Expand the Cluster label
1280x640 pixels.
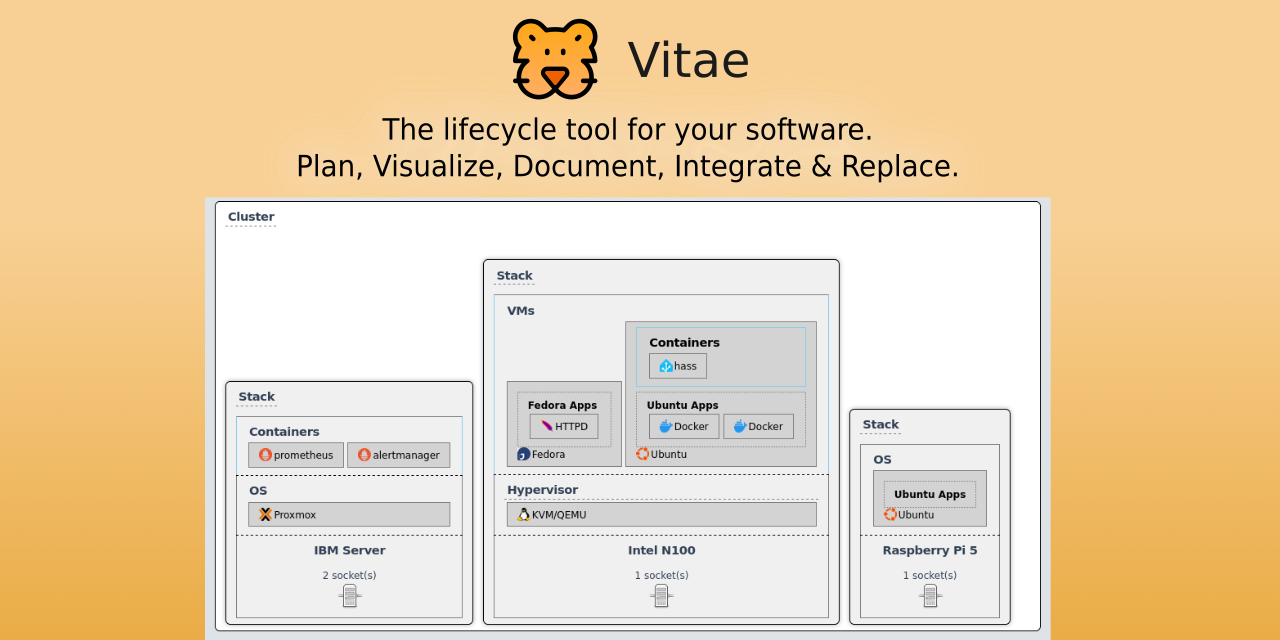[250, 217]
